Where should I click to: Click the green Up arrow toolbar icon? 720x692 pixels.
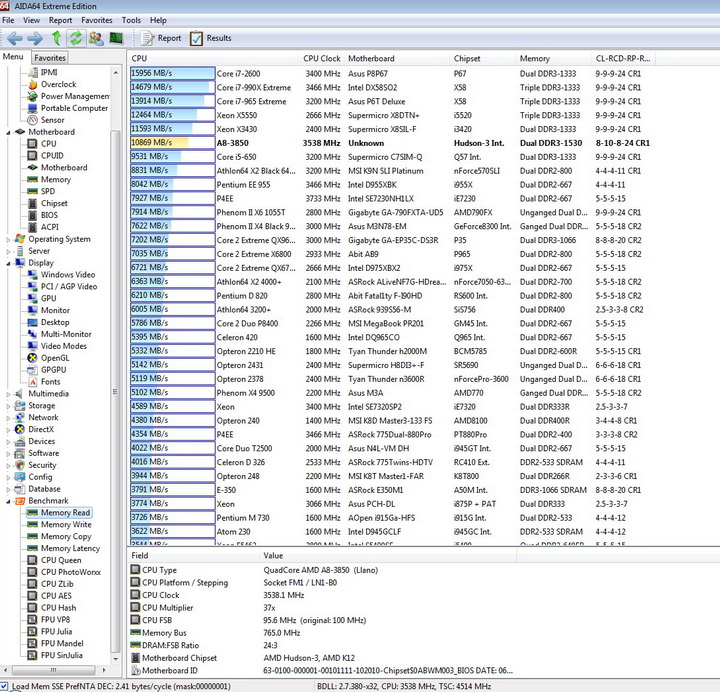click(x=56, y=38)
